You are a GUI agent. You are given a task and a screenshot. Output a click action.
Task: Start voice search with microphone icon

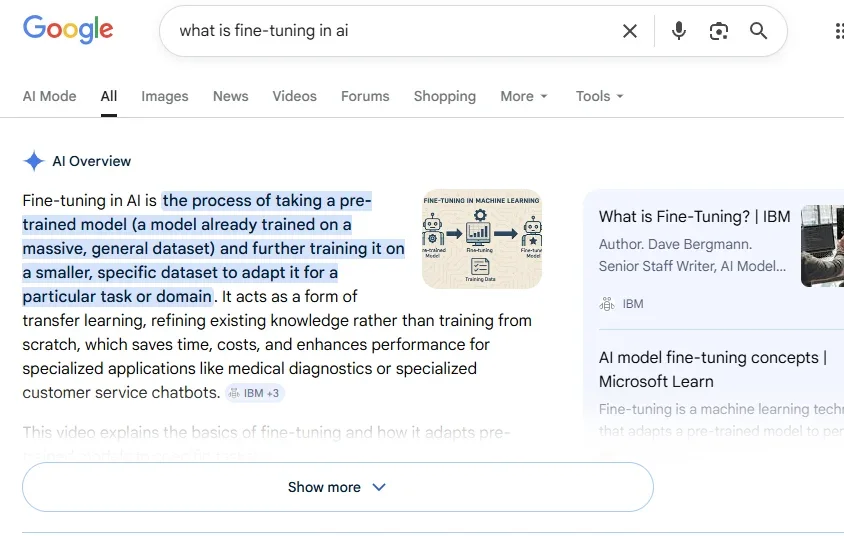pyautogui.click(x=679, y=31)
